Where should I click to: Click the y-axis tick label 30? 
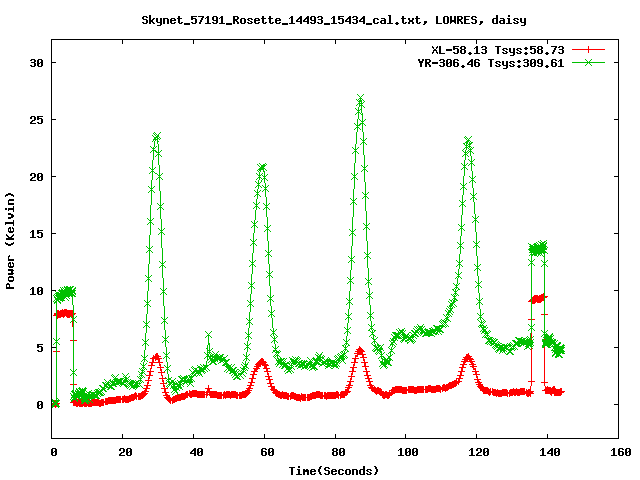pos(36,63)
